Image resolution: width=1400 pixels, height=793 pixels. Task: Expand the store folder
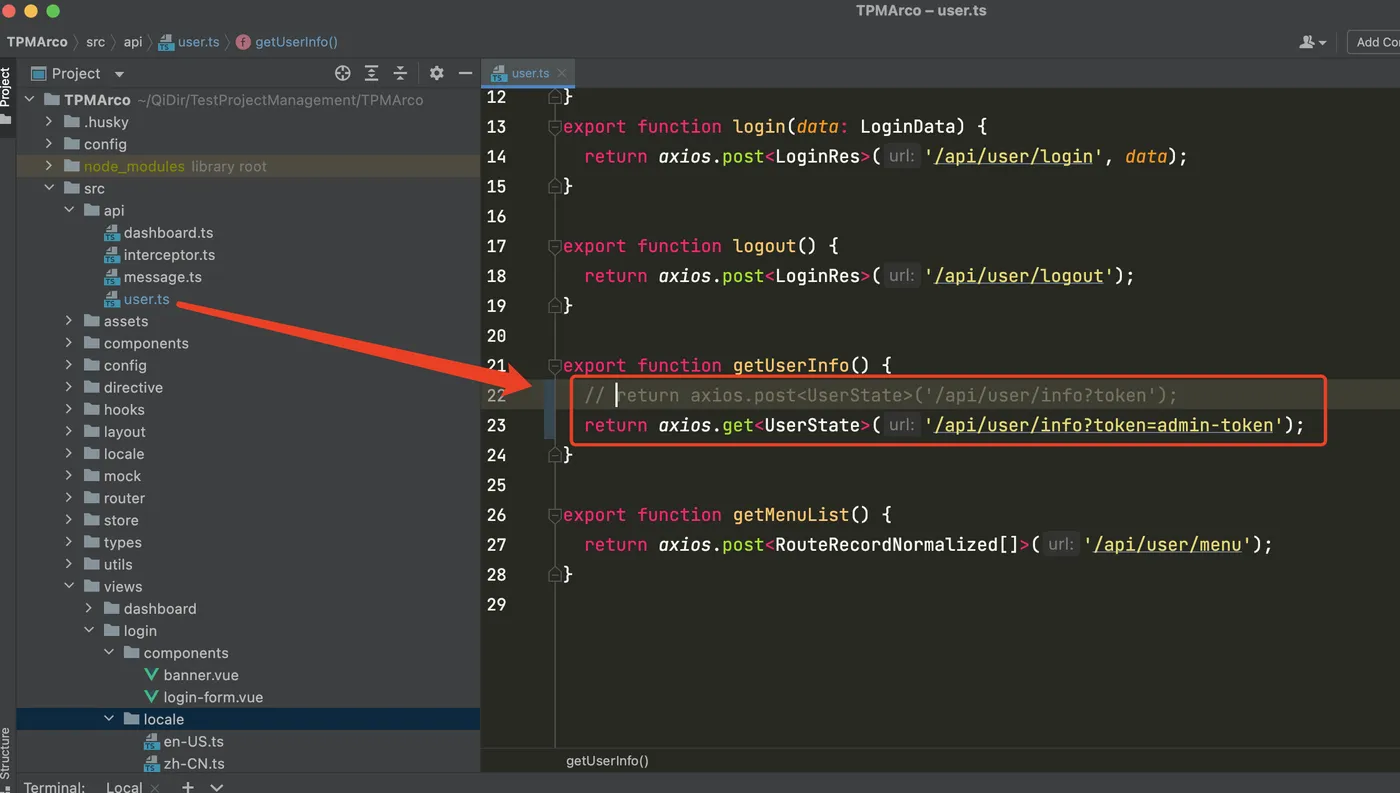[69, 520]
